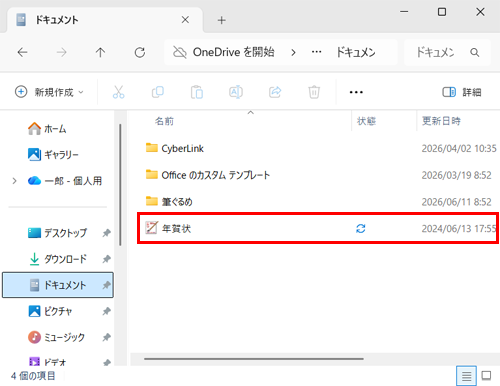Open ピクチャ in sidebar

(50, 311)
